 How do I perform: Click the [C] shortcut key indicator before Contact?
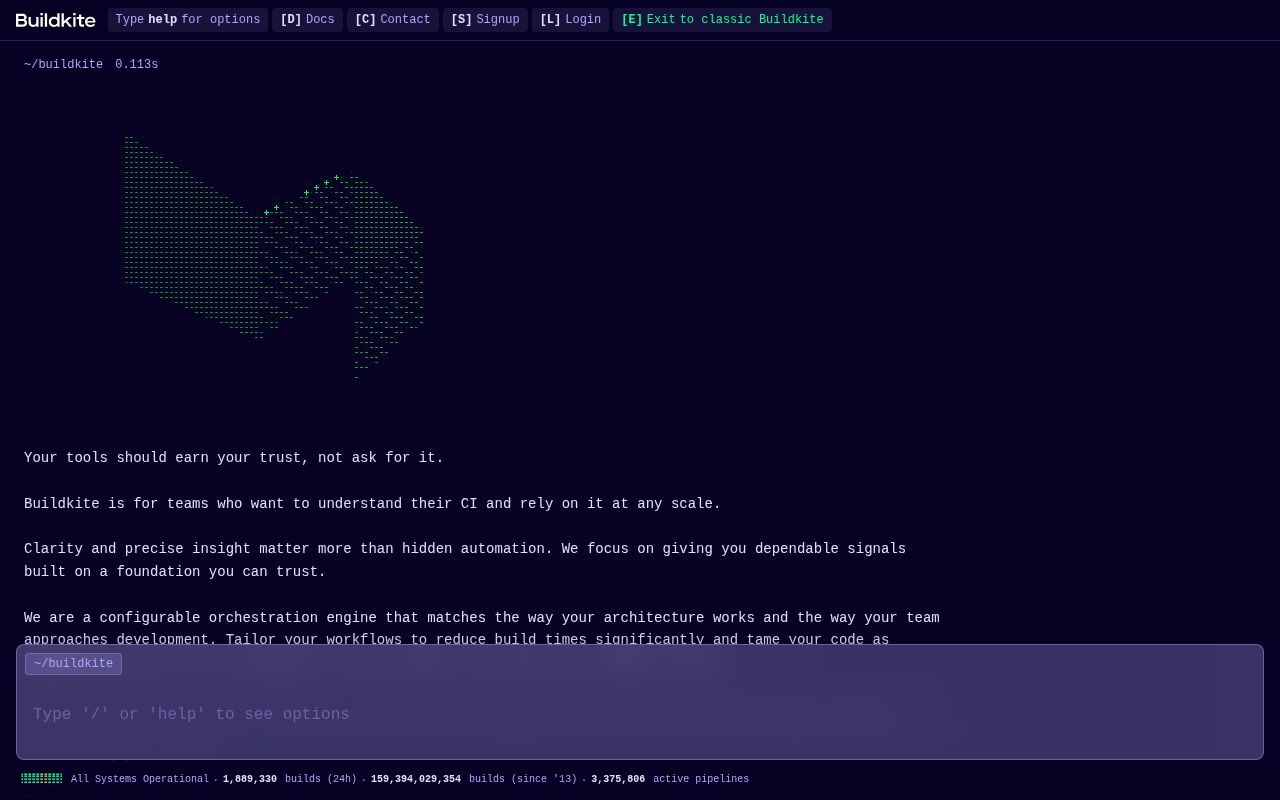pos(365,19)
